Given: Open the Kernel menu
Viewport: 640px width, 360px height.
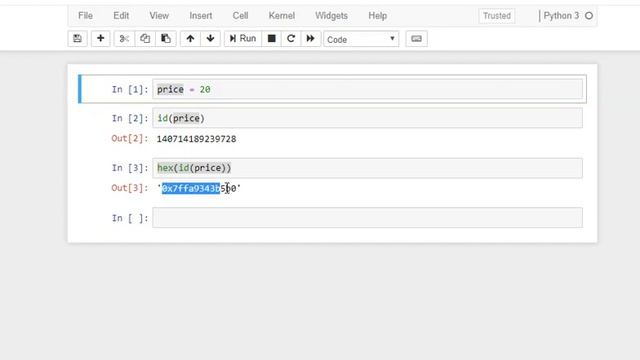Looking at the screenshot, I should (282, 16).
